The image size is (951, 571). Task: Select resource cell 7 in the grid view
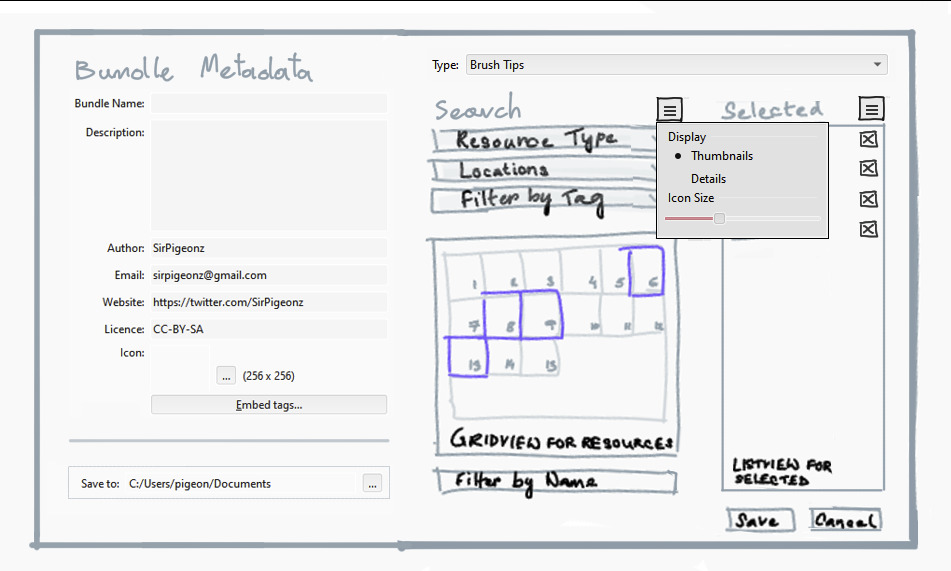[467, 319]
